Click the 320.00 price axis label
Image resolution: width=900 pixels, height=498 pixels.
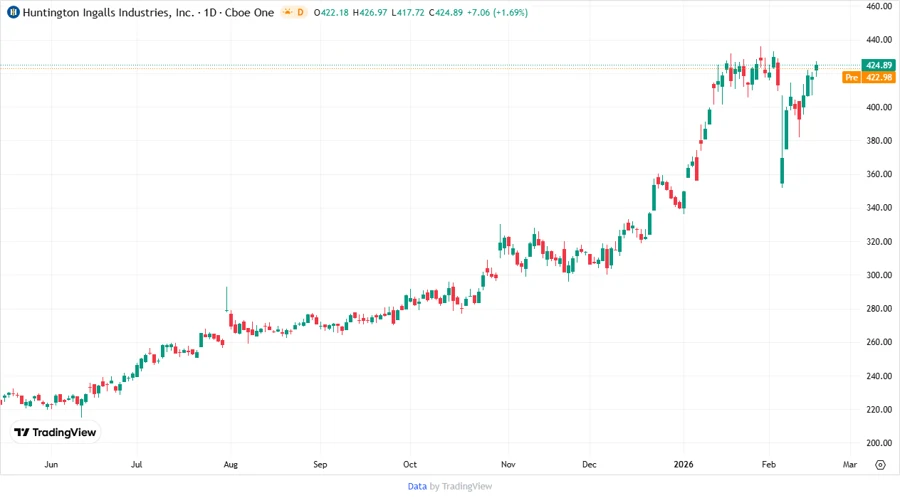tap(879, 242)
